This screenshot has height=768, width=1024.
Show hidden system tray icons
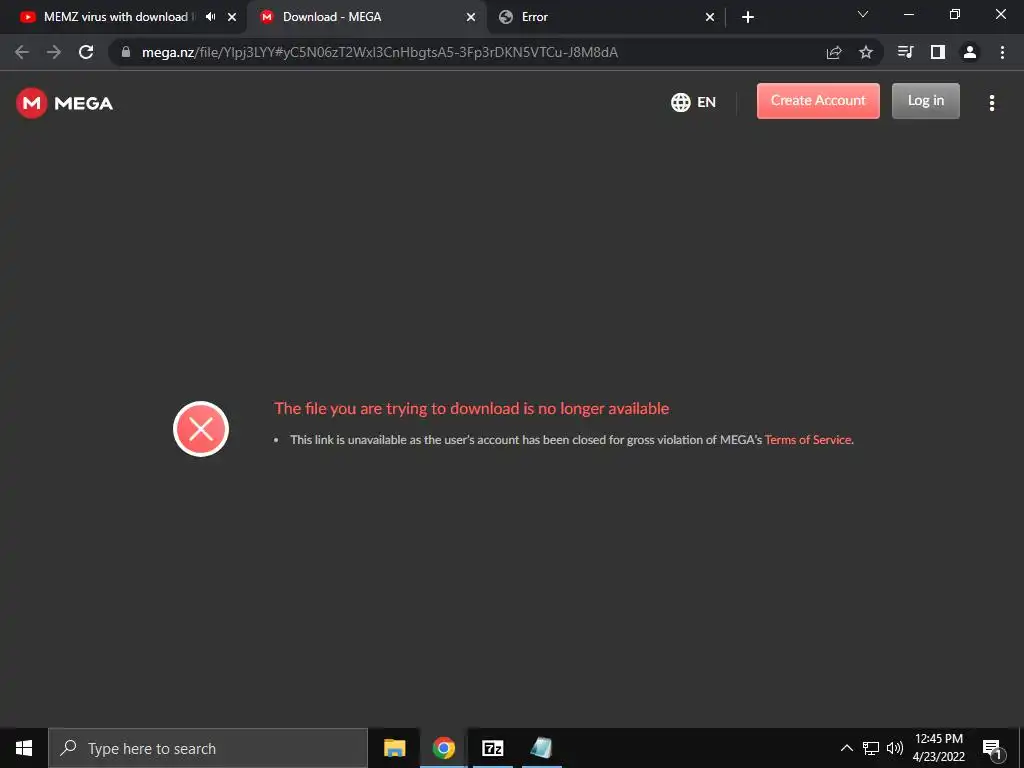click(846, 748)
